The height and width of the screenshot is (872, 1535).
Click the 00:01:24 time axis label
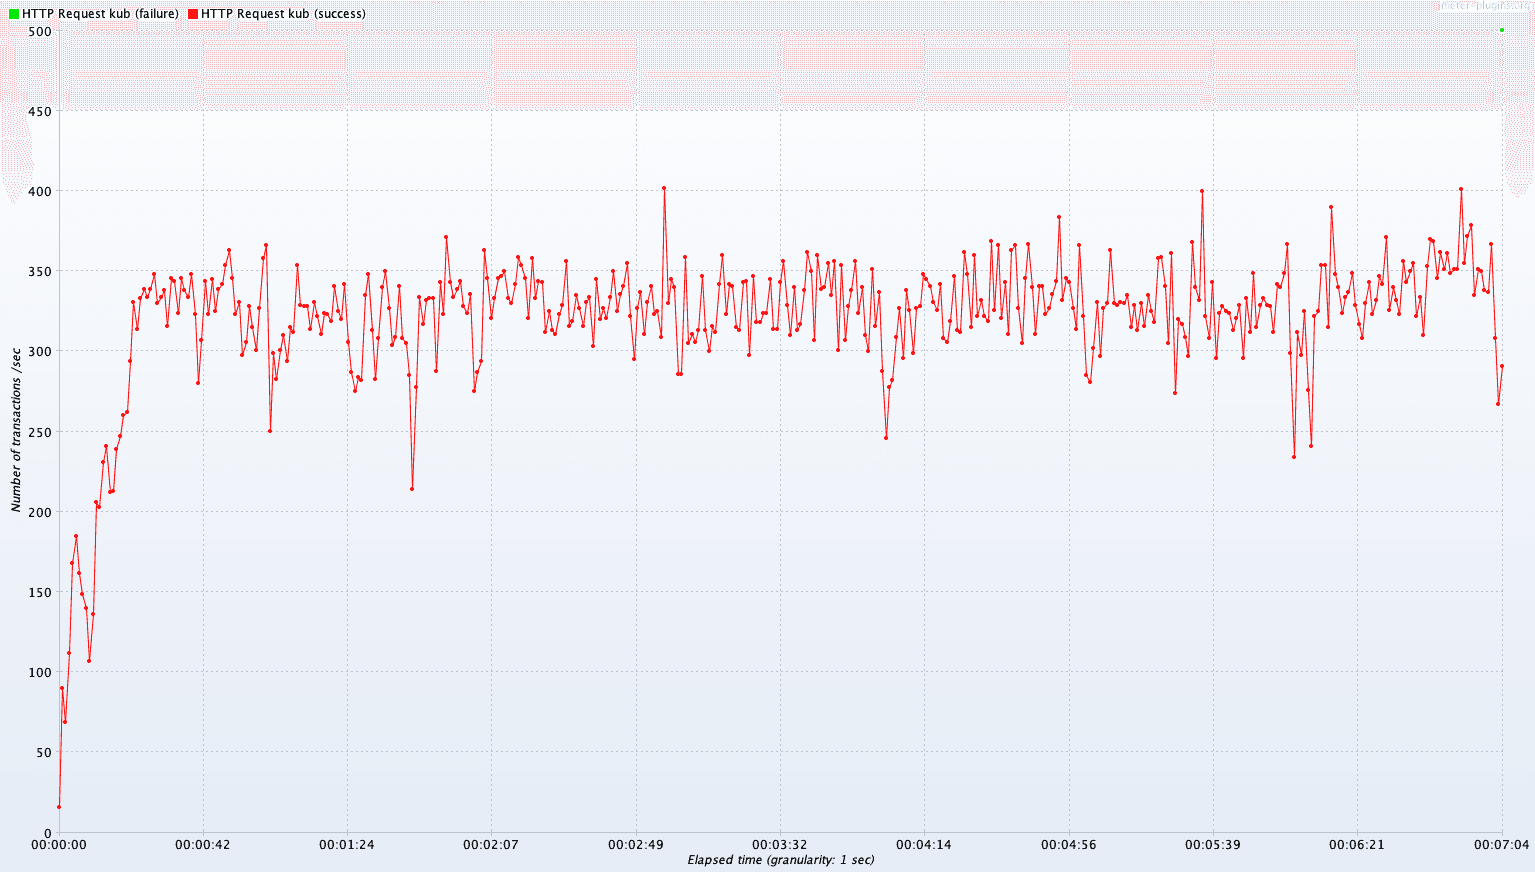point(347,845)
